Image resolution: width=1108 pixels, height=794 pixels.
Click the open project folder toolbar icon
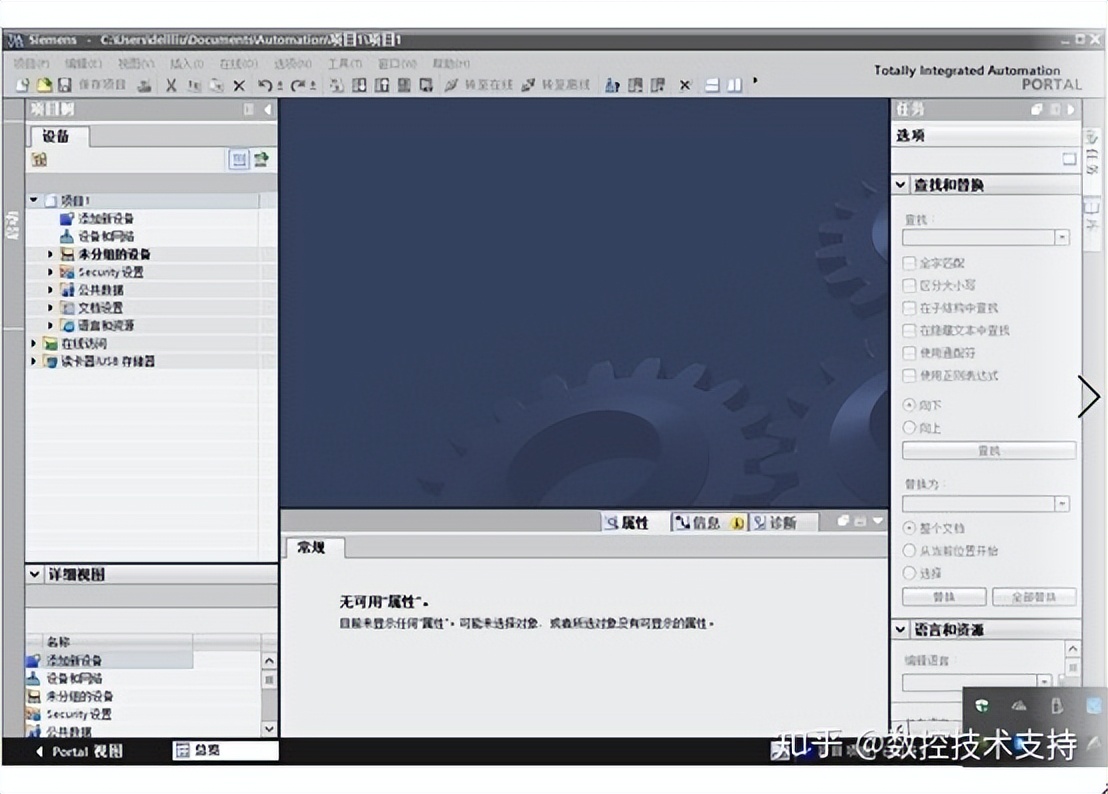(44, 85)
